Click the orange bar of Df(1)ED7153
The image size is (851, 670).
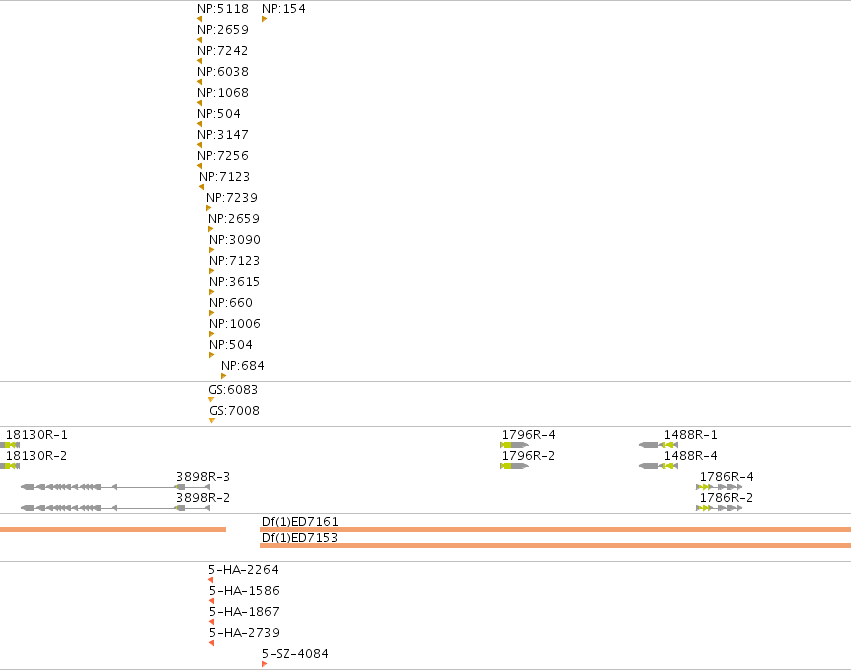pyautogui.click(x=555, y=545)
